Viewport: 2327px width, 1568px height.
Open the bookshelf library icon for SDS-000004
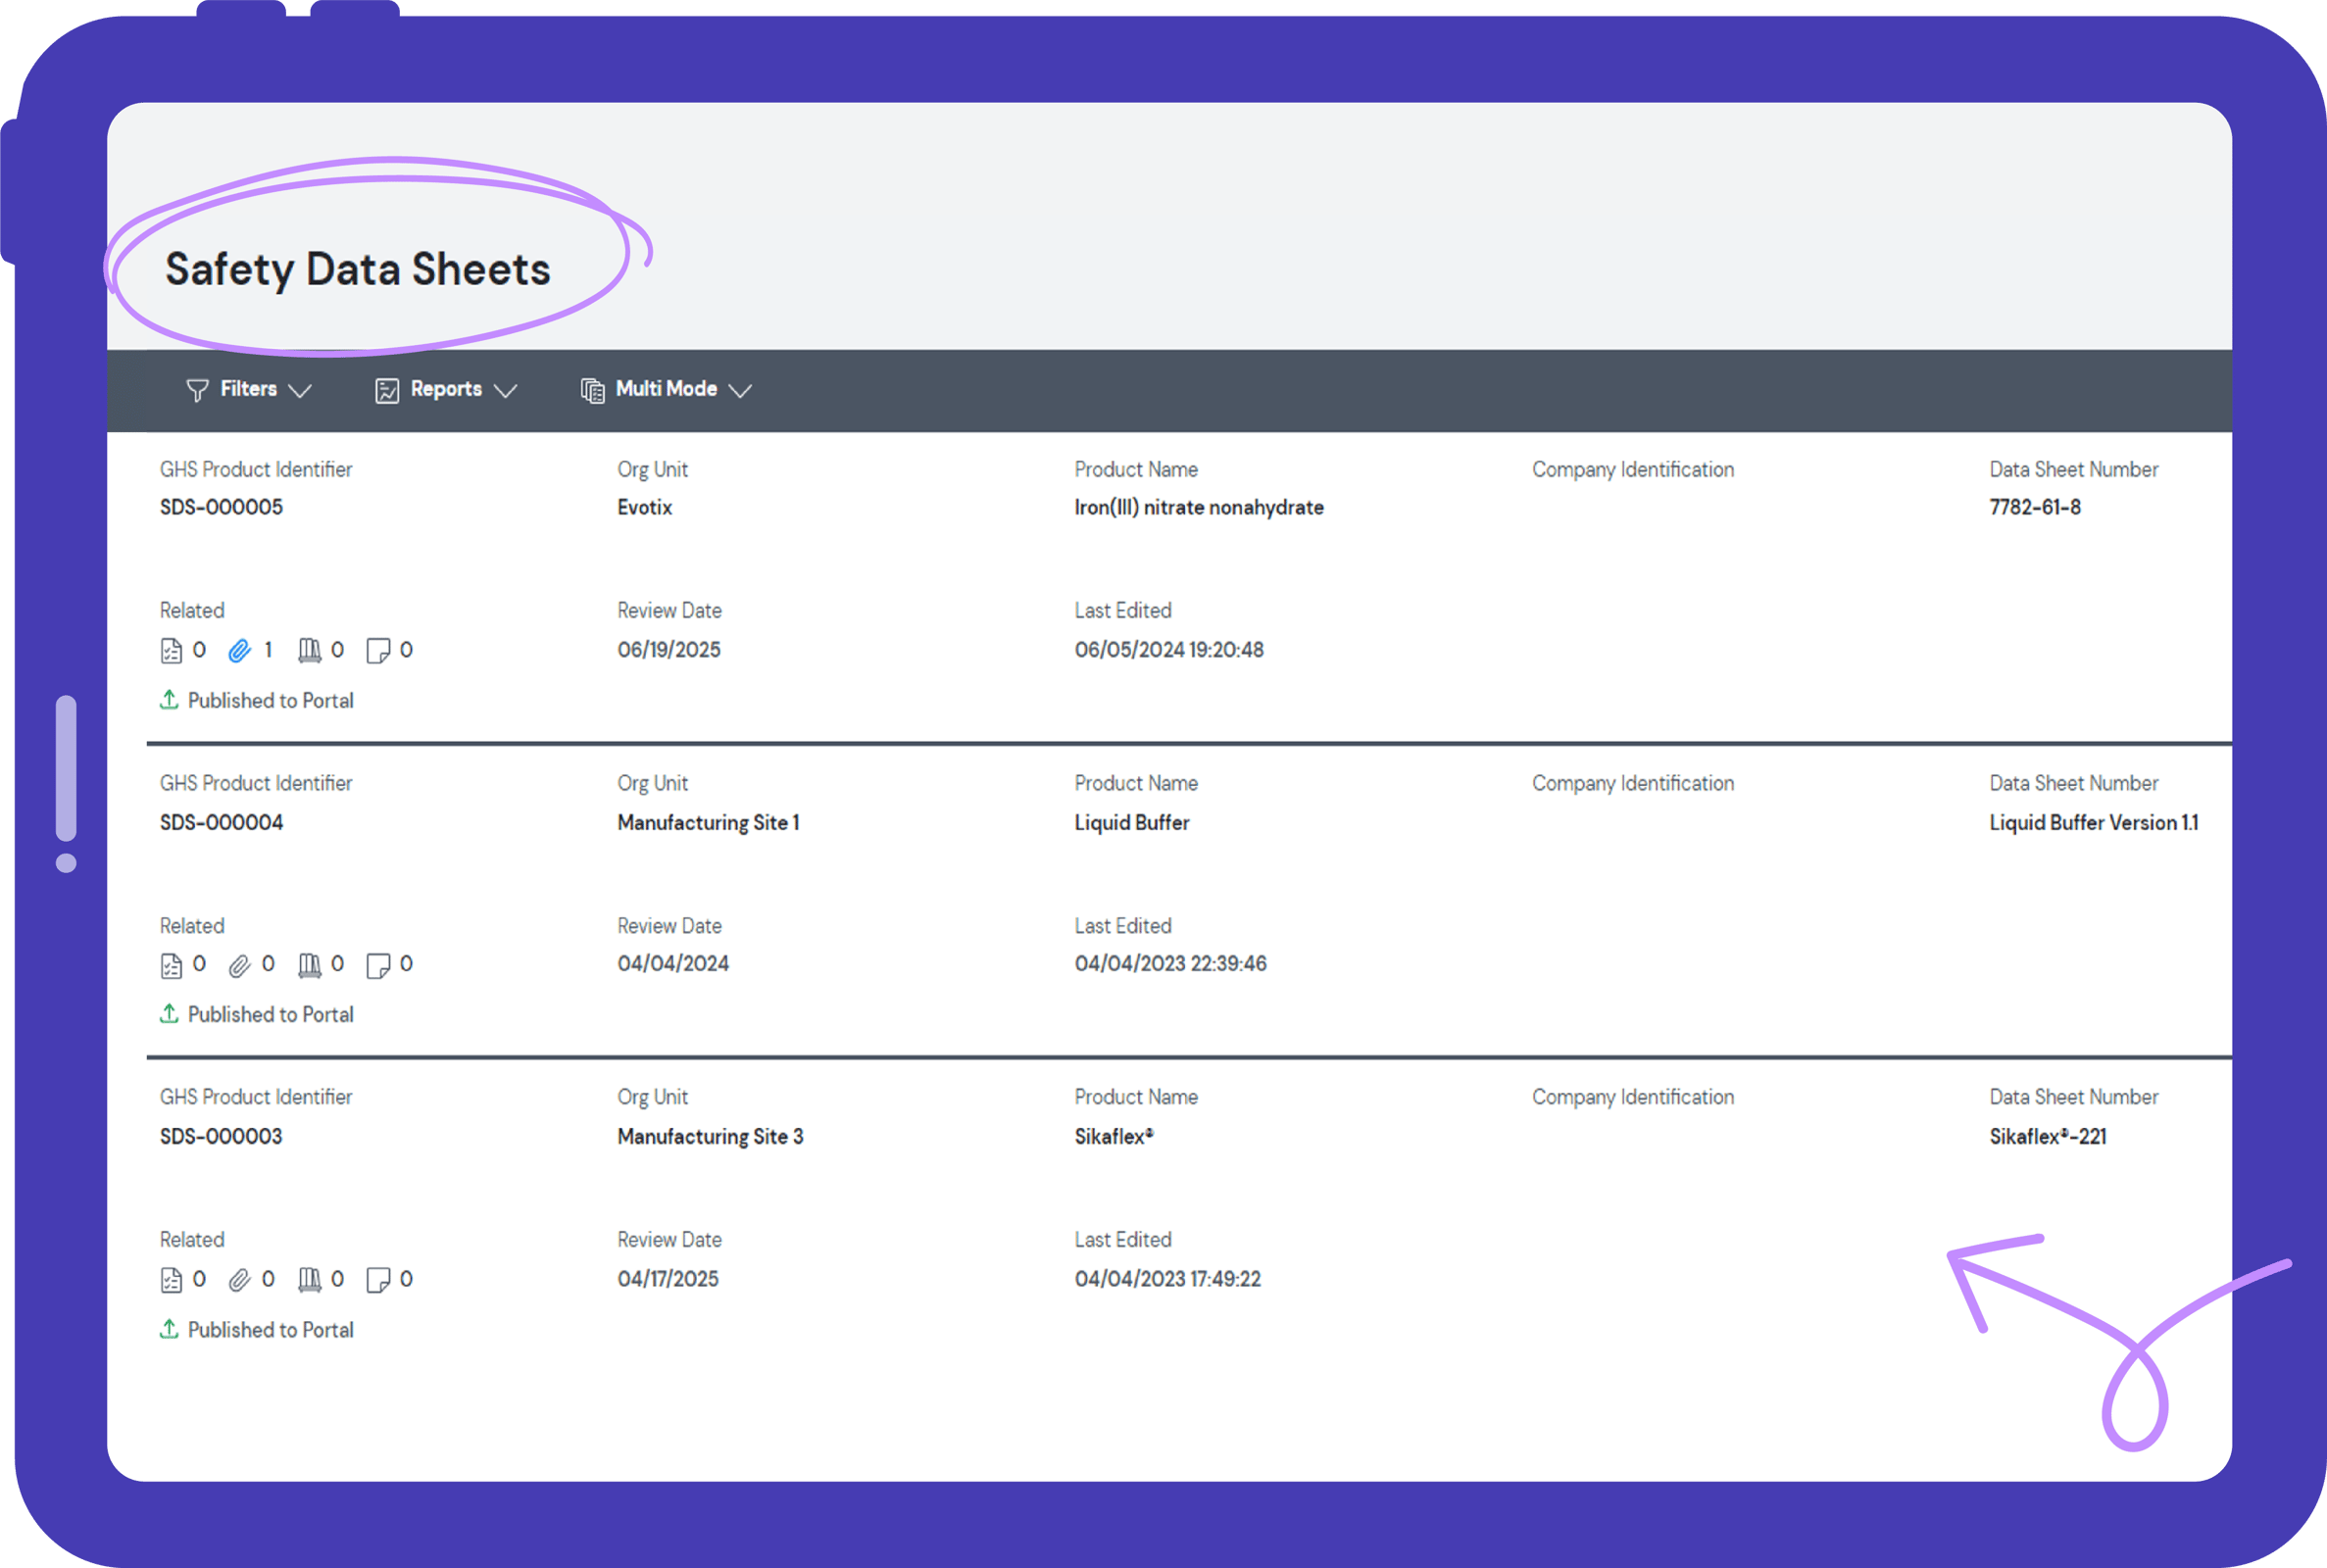coord(310,963)
